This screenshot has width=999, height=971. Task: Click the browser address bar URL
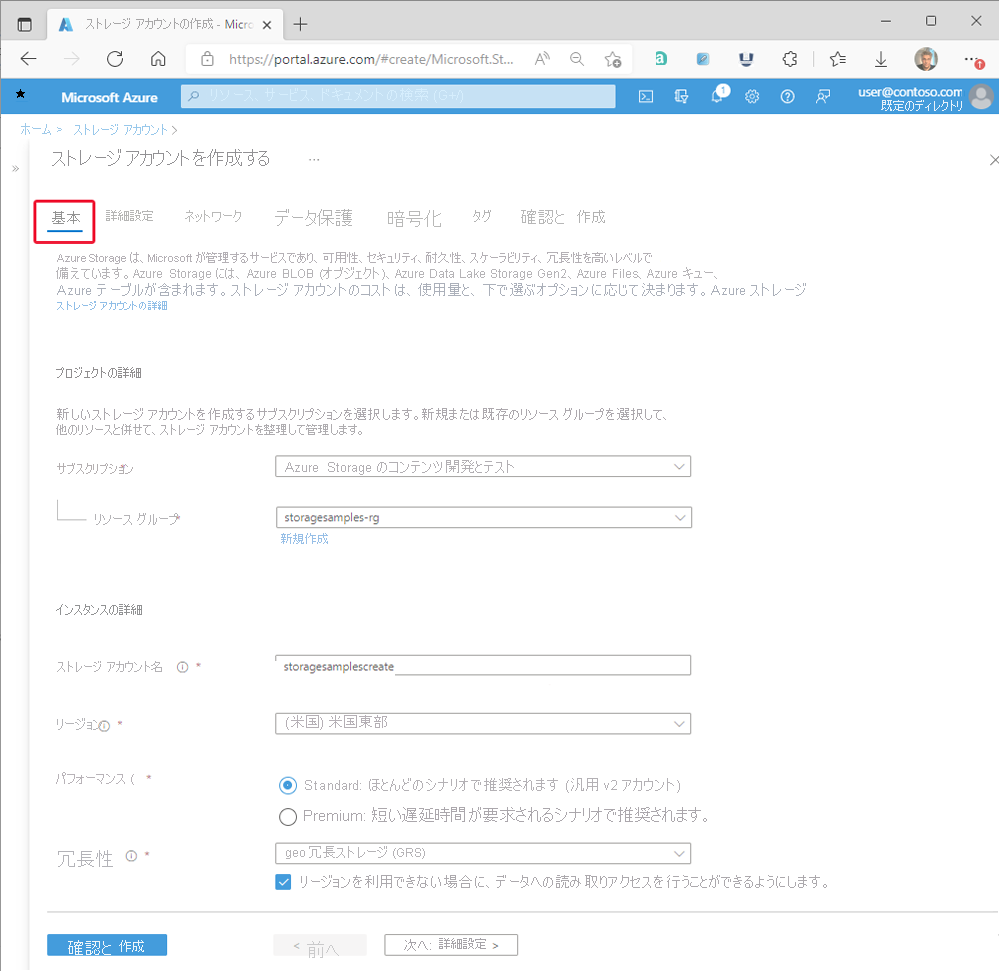pyautogui.click(x=371, y=59)
